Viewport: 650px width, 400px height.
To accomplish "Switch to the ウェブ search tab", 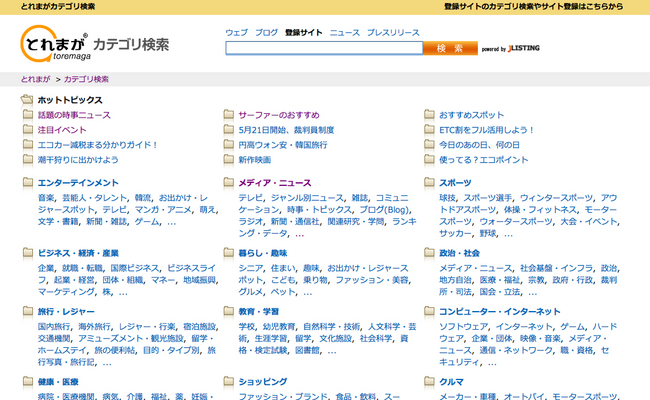I will tap(236, 32).
